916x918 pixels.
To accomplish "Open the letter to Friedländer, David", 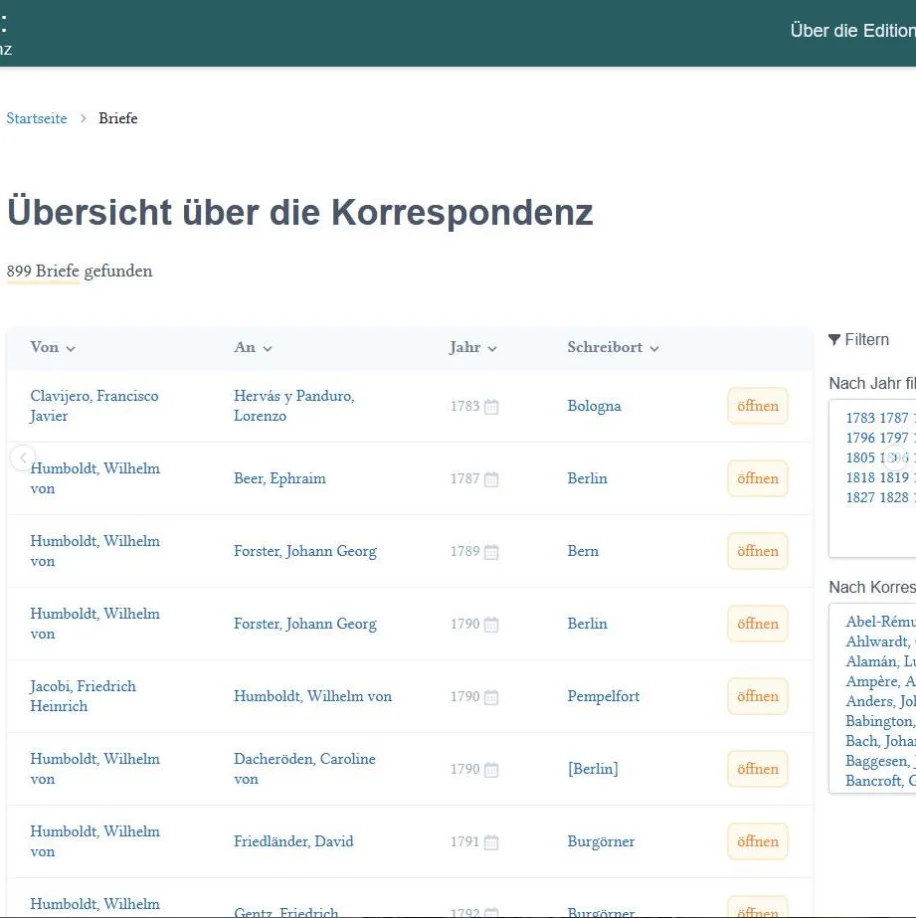I will click(757, 842).
